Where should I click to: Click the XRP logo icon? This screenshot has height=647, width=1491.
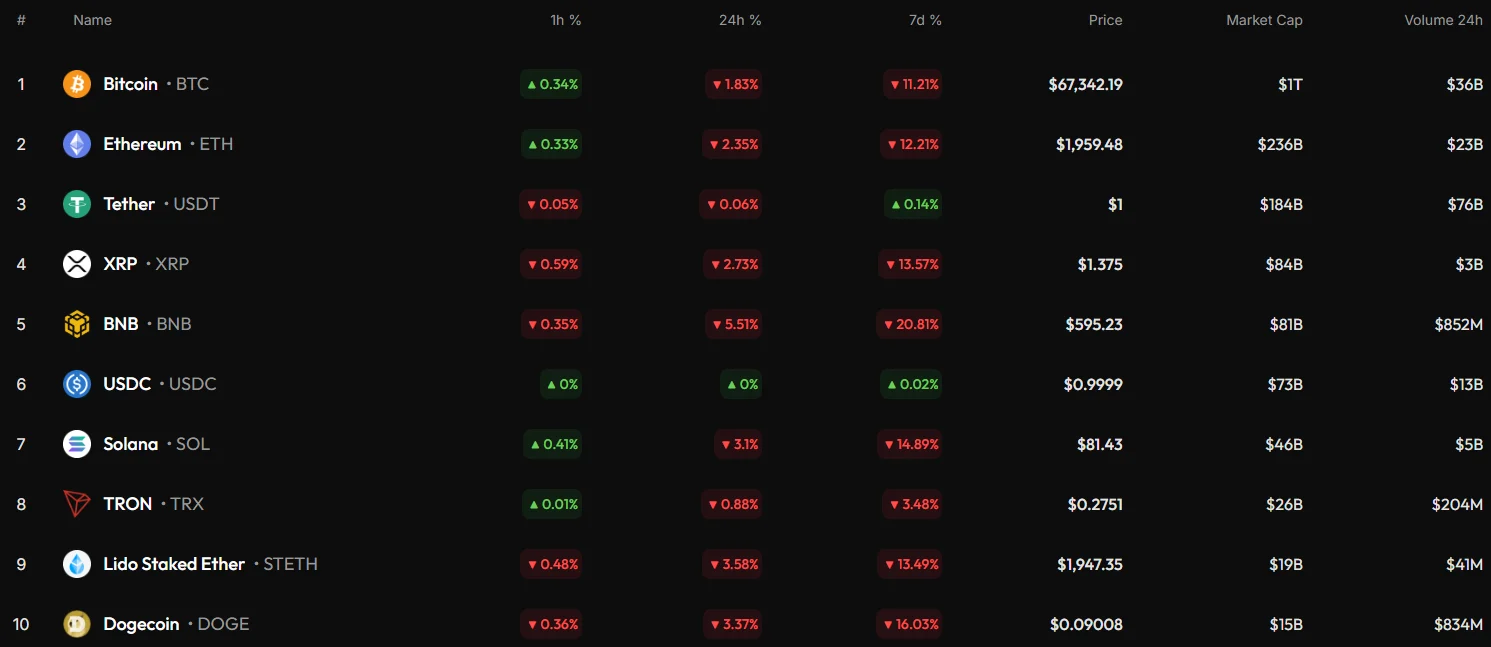pyautogui.click(x=77, y=264)
